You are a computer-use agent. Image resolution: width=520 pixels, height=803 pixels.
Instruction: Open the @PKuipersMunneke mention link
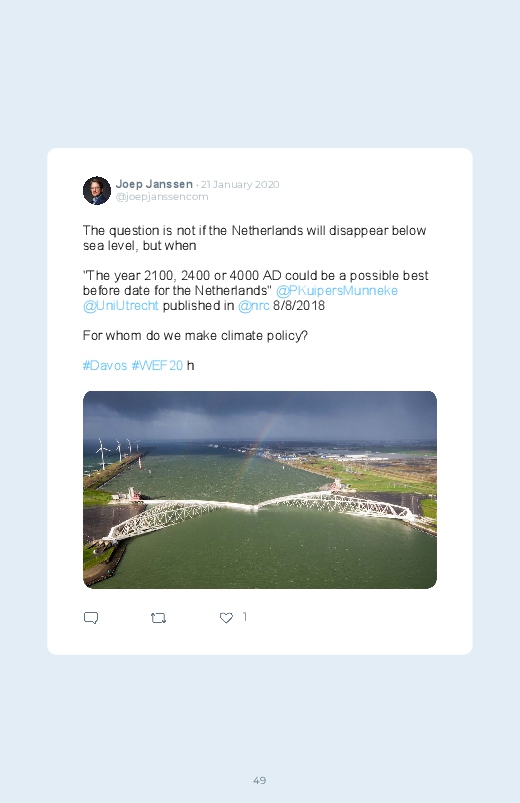(x=337, y=290)
